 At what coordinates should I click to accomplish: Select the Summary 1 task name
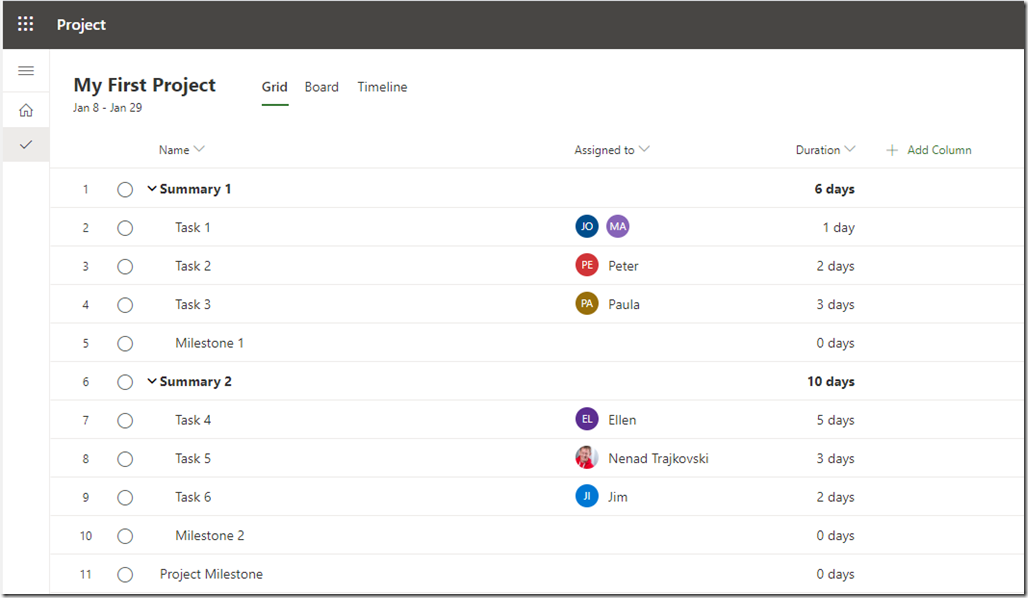click(x=195, y=189)
